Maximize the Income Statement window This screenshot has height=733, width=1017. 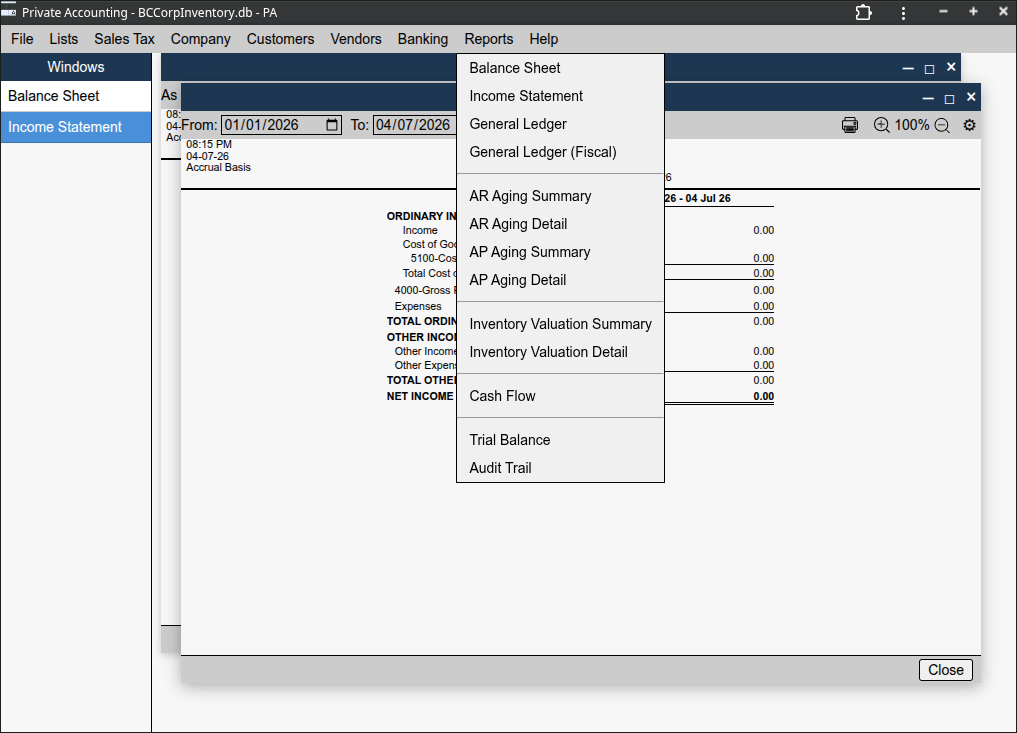pyautogui.click(x=950, y=98)
